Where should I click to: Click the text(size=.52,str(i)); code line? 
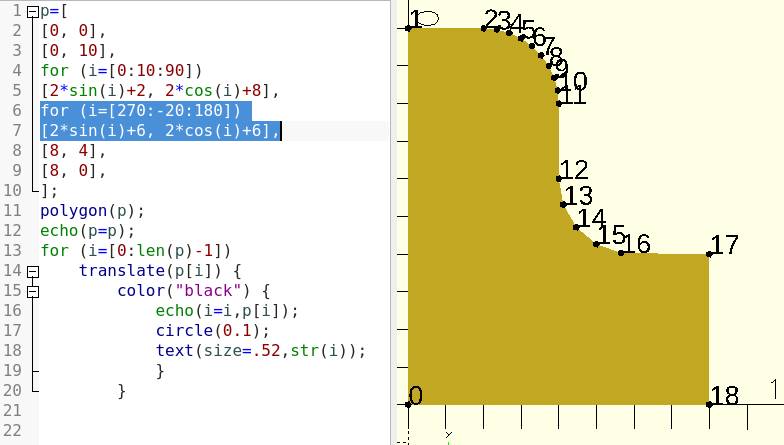click(260, 351)
